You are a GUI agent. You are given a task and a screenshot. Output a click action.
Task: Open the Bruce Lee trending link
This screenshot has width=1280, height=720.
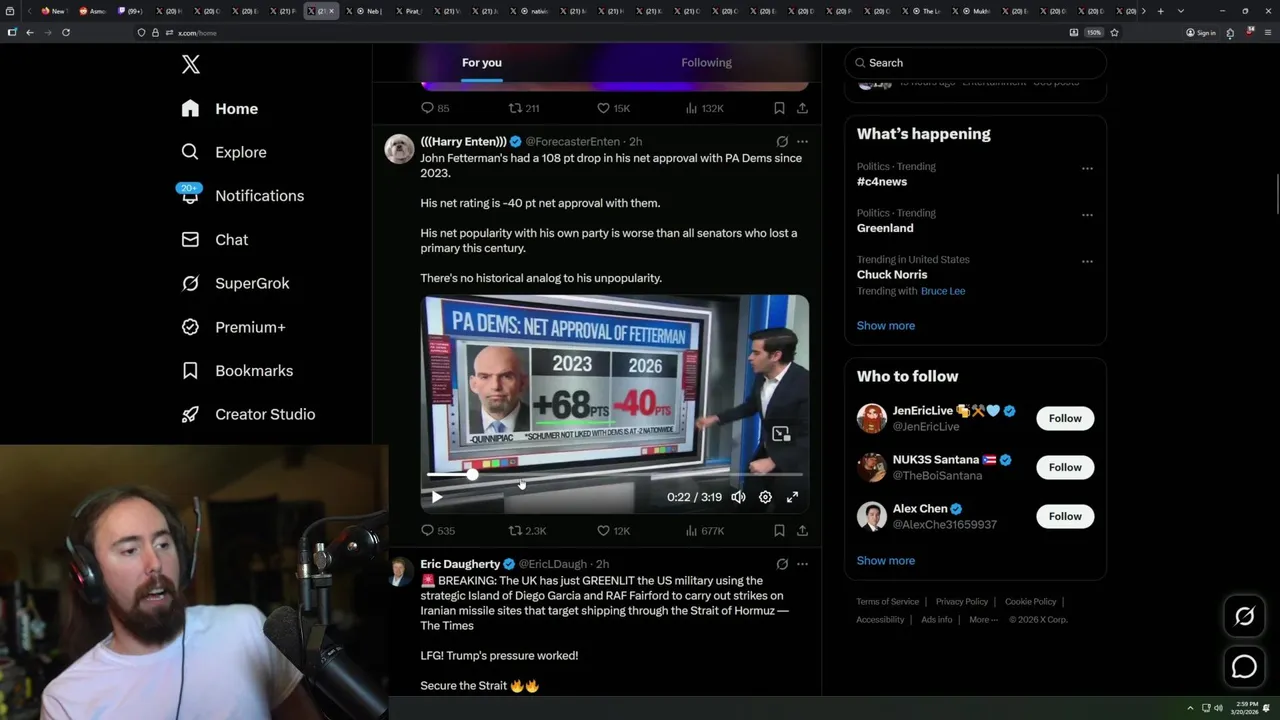pos(943,291)
